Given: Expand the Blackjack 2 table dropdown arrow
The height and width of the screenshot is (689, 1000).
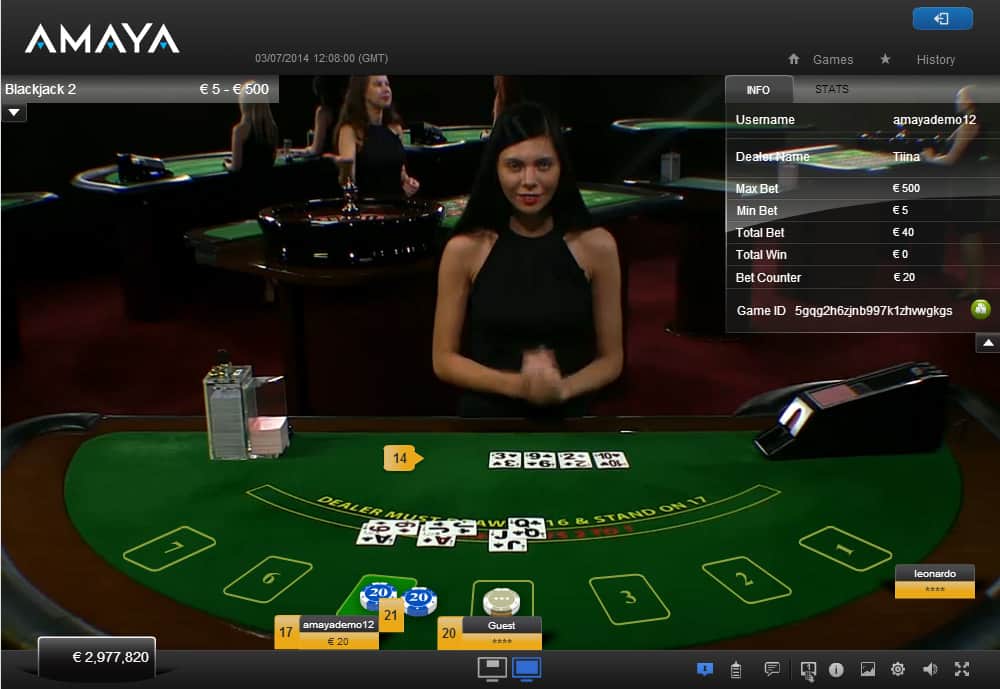Looking at the screenshot, I should pos(14,113).
